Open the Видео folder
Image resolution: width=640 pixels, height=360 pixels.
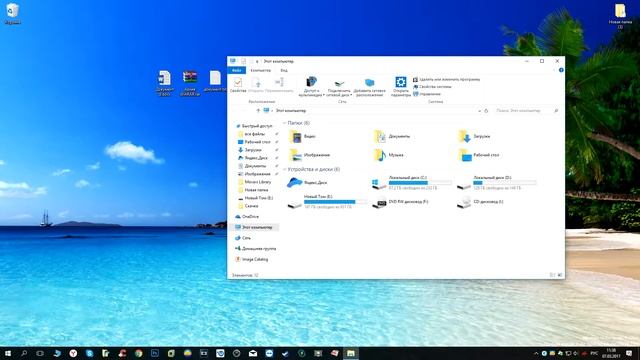coord(302,136)
